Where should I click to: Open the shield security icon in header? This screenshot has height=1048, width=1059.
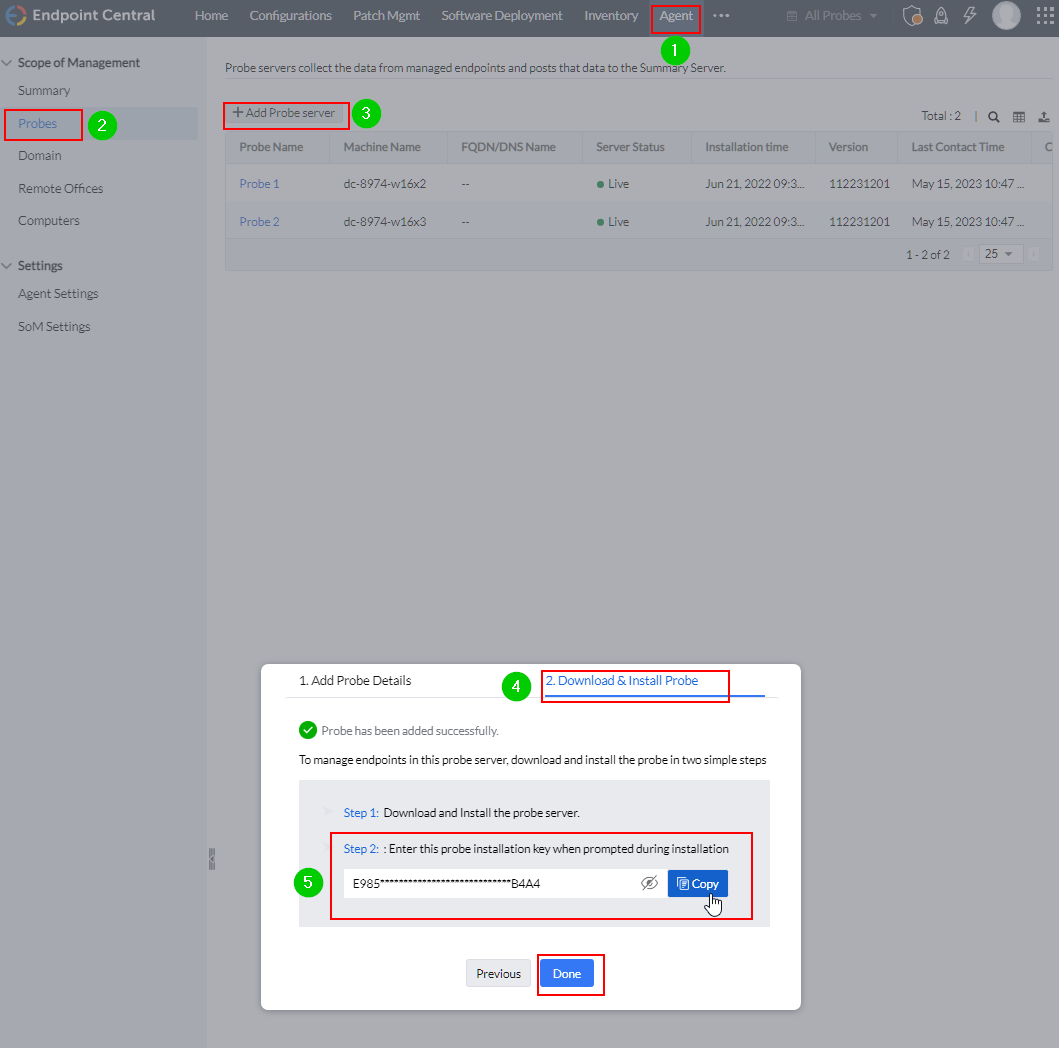912,15
